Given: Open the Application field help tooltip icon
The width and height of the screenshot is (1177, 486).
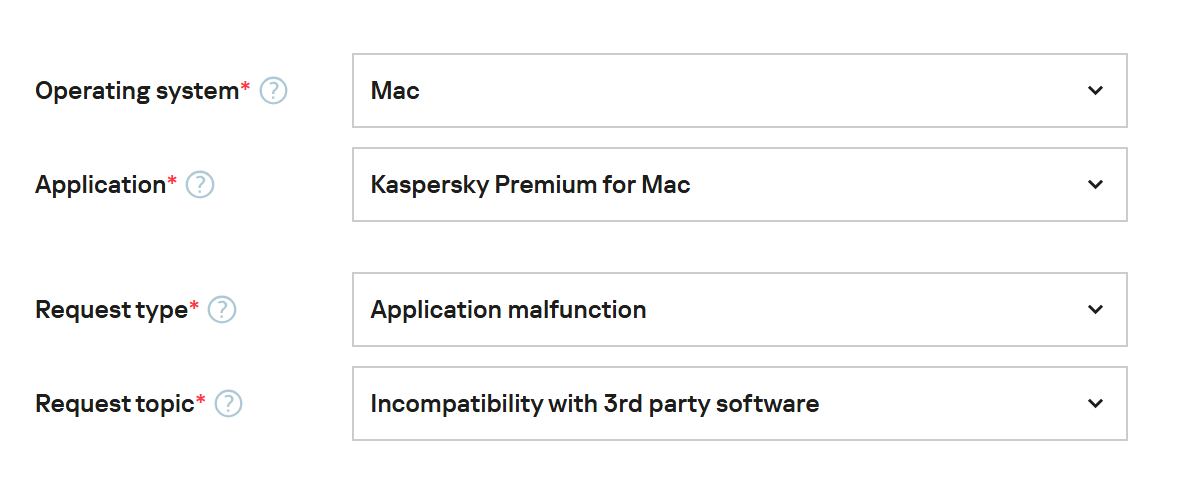Looking at the screenshot, I should 200,185.
